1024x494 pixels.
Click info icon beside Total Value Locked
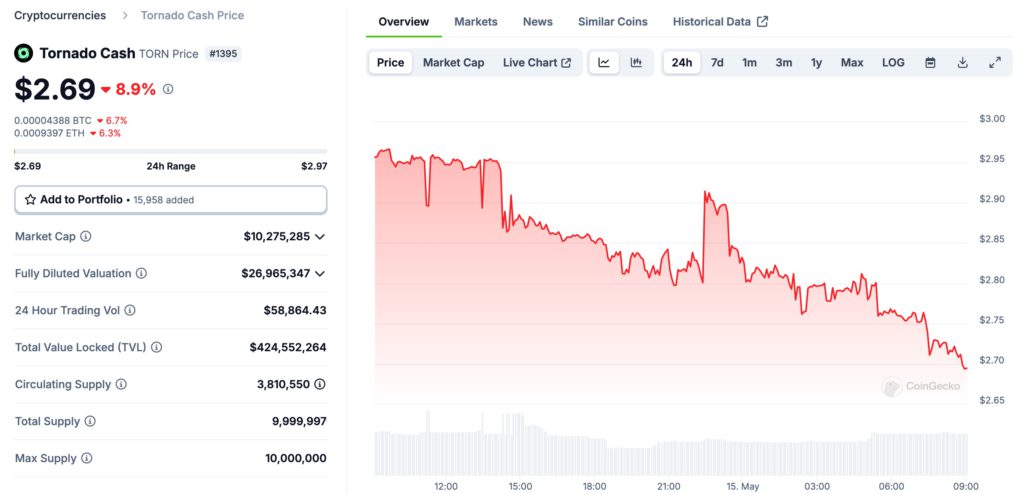156,347
